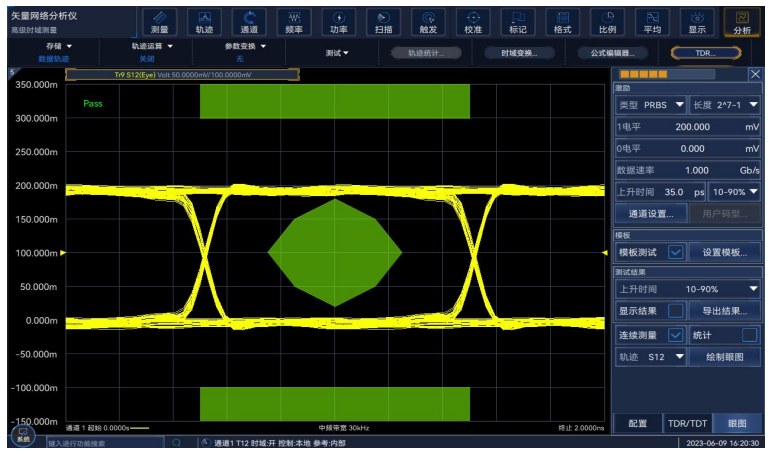Click the 测量 (Measure) toolbar icon
769x454 pixels.
(160, 22)
